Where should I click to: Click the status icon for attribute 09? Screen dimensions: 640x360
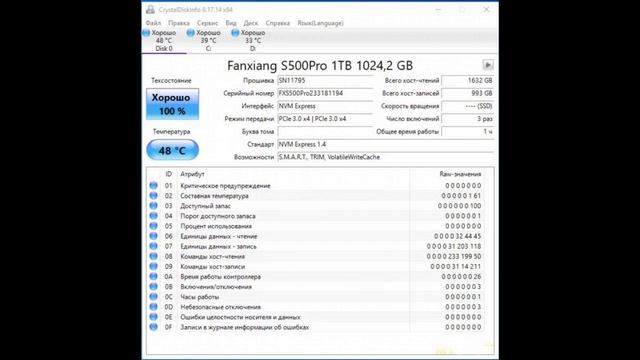[153, 266]
